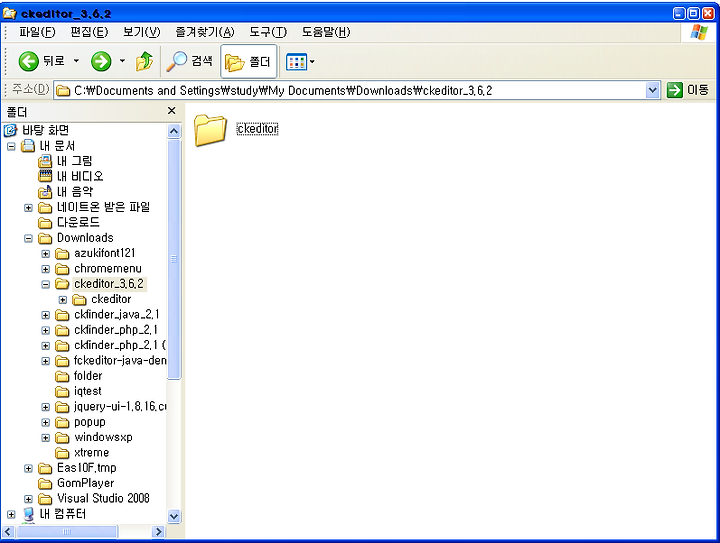The height and width of the screenshot is (543, 720).
Task: Expand My Computer (내 컴퓨터) node
Action: 11,515
